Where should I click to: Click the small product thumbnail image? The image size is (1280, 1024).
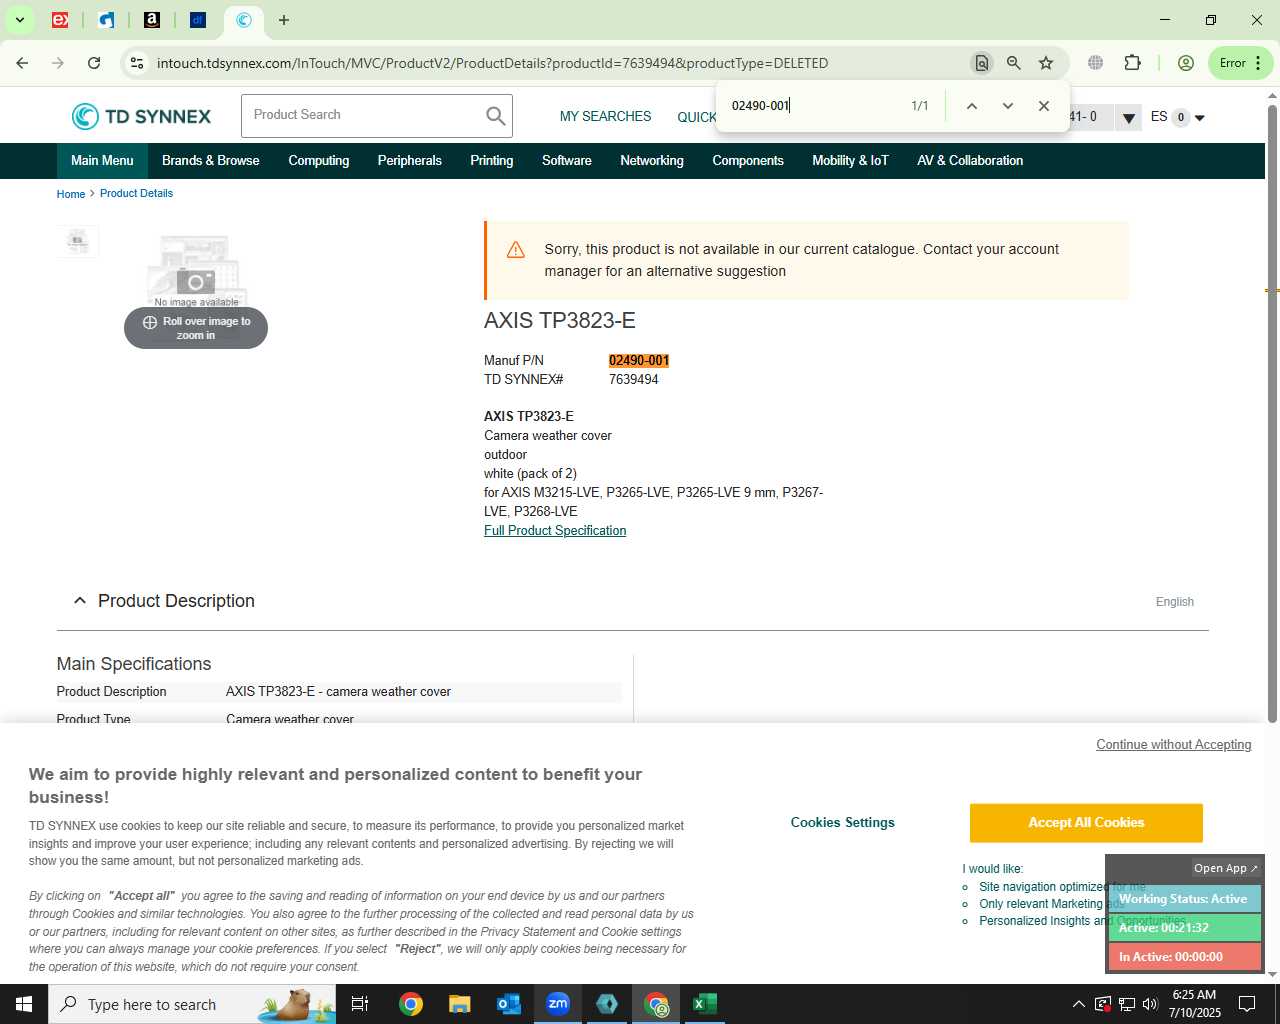tap(78, 241)
